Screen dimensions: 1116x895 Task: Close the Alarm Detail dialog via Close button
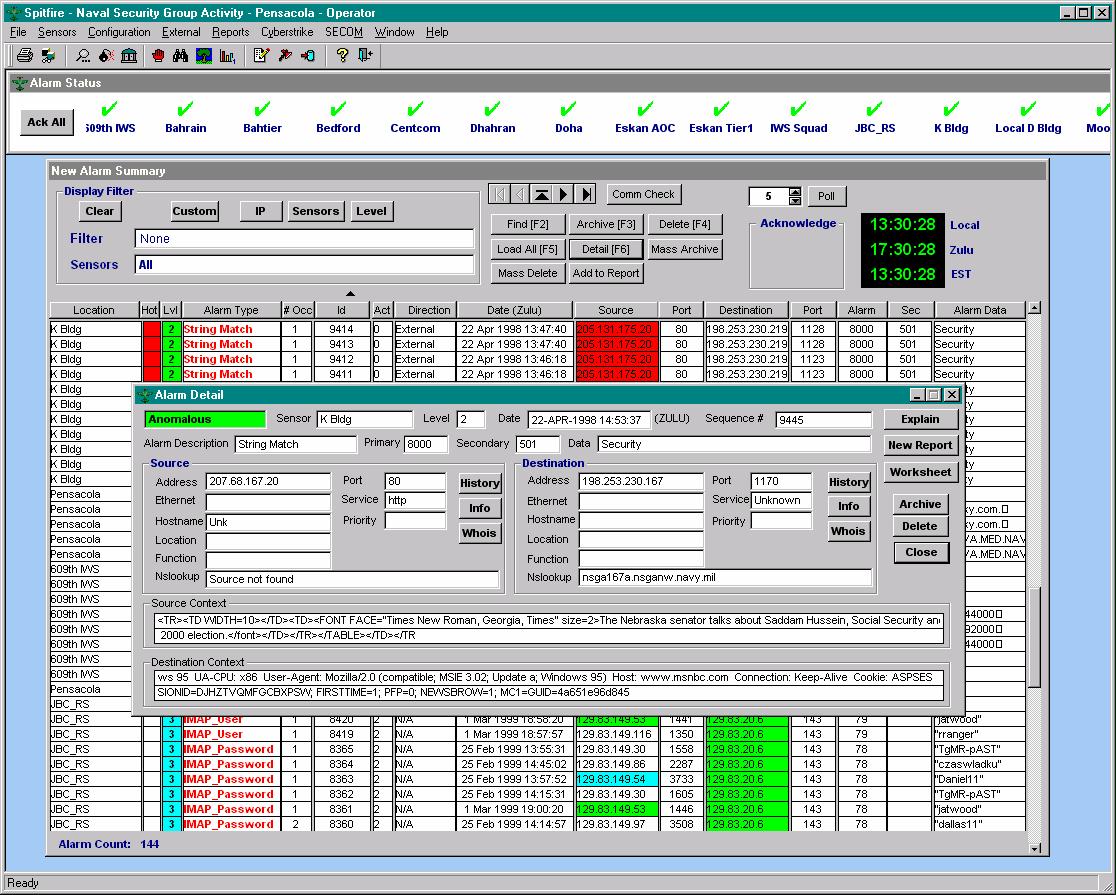921,553
